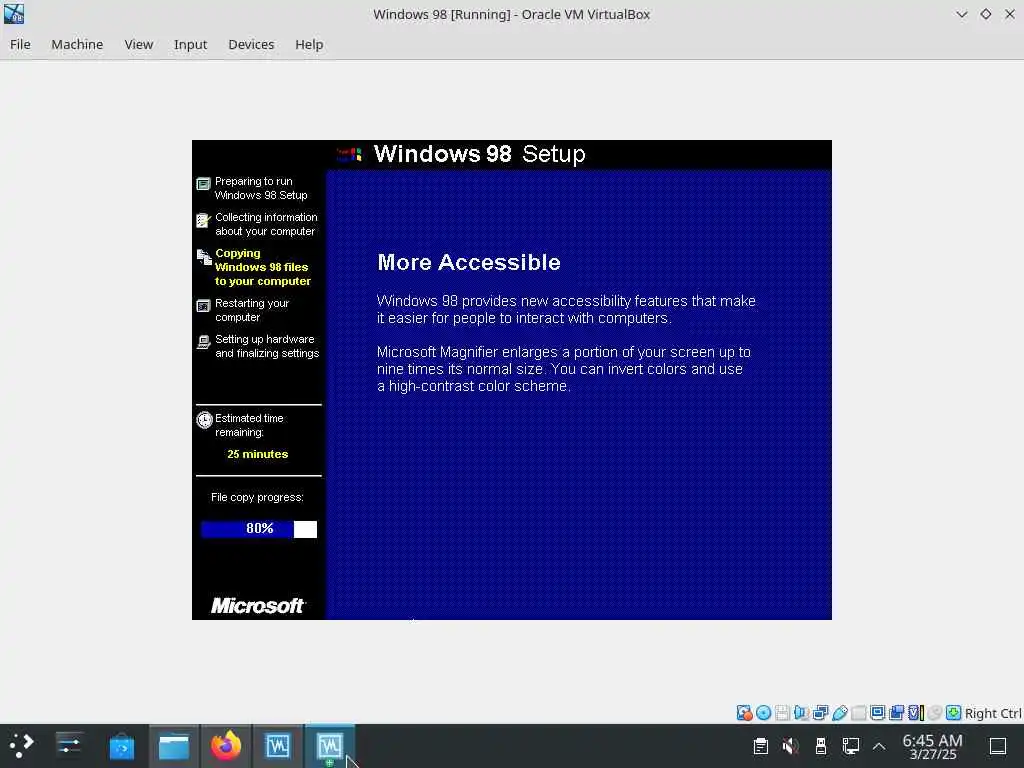
Task: Open the Help menu
Action: point(309,44)
